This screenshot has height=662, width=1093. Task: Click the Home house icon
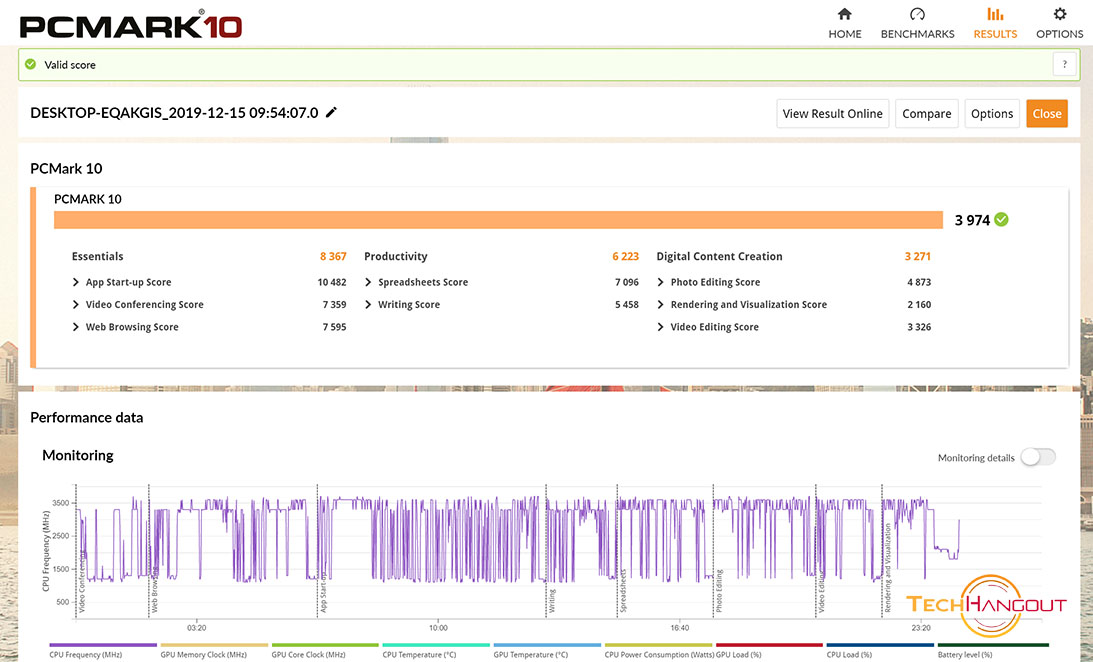click(844, 14)
